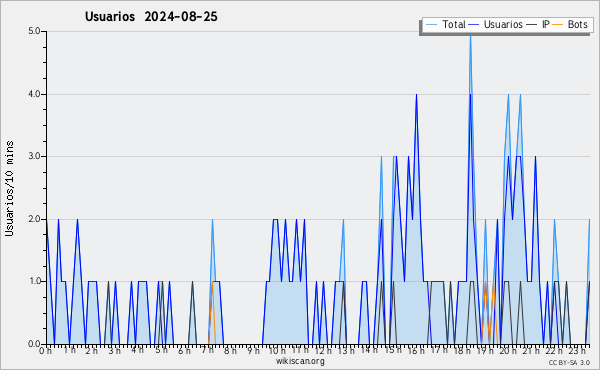Screen dimensions: 600x370
Task: Click the '5.0' y-axis value
Action: point(34,31)
